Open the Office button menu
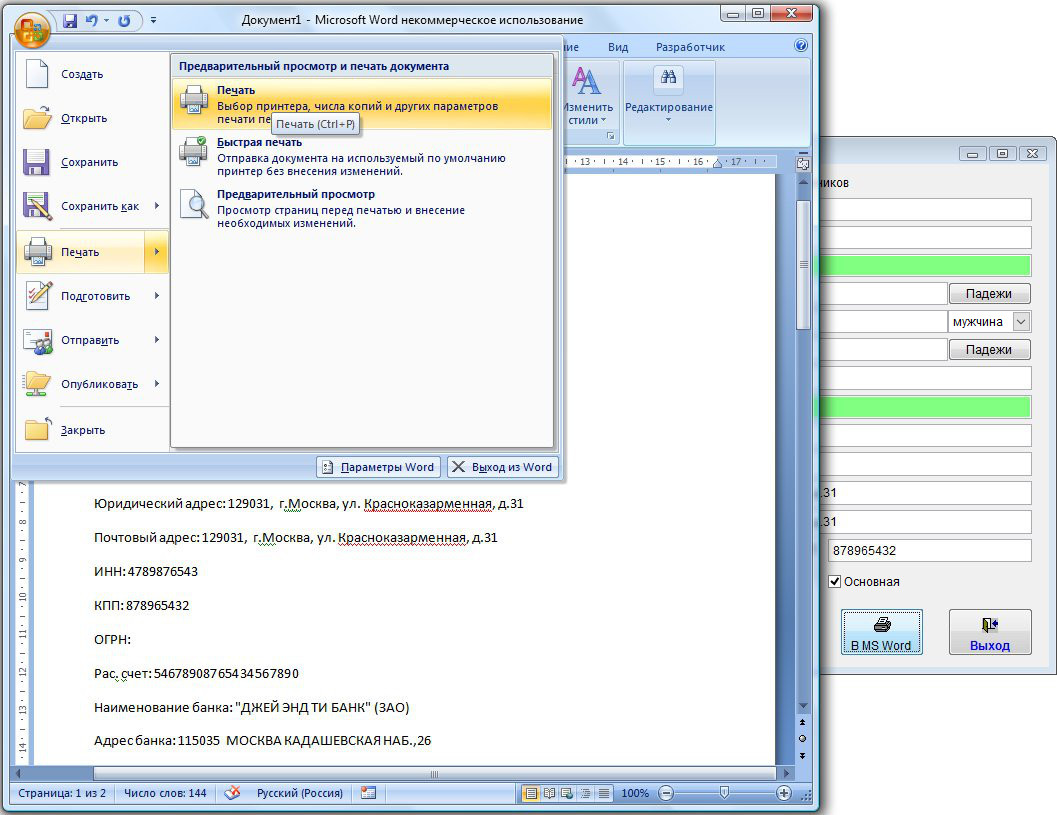The width and height of the screenshot is (1057, 815). tap(32, 29)
